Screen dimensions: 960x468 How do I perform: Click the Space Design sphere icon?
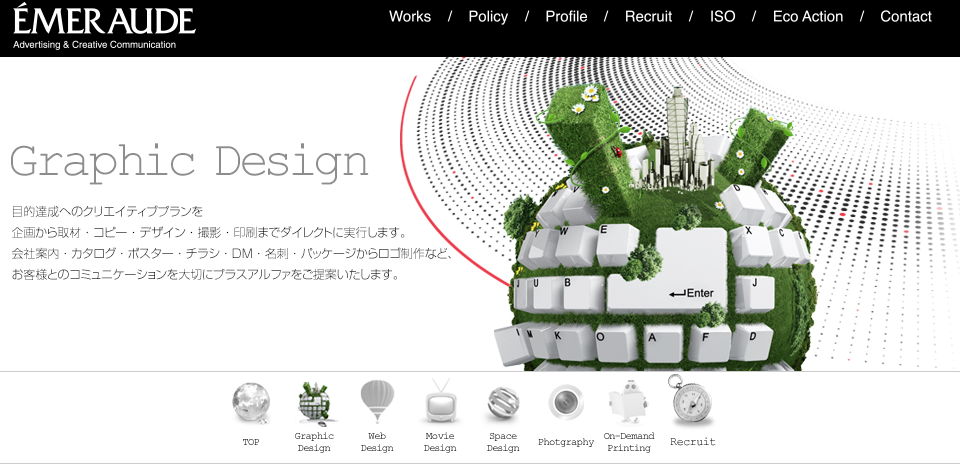click(x=503, y=403)
